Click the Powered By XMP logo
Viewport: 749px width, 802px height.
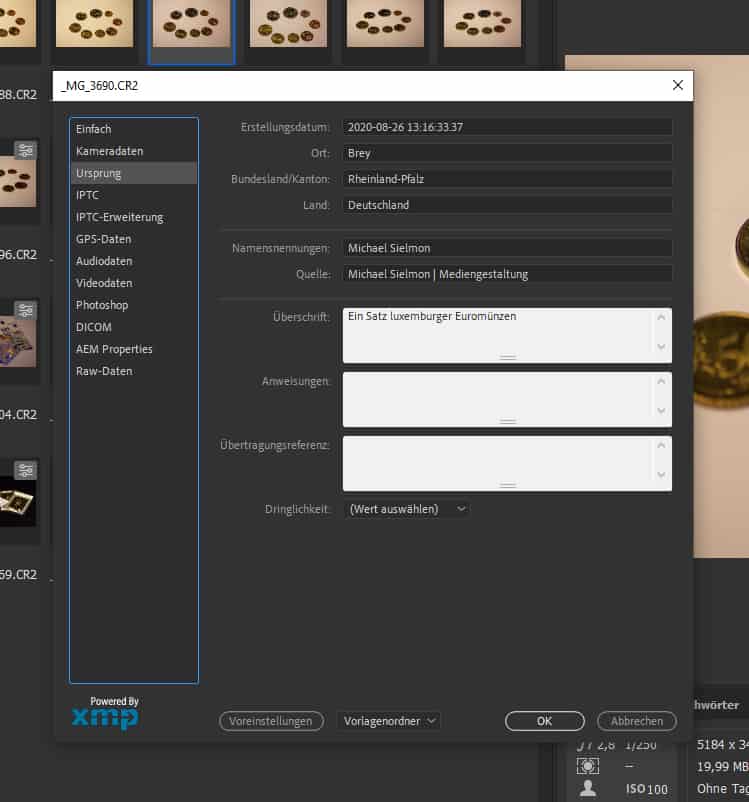click(105, 713)
